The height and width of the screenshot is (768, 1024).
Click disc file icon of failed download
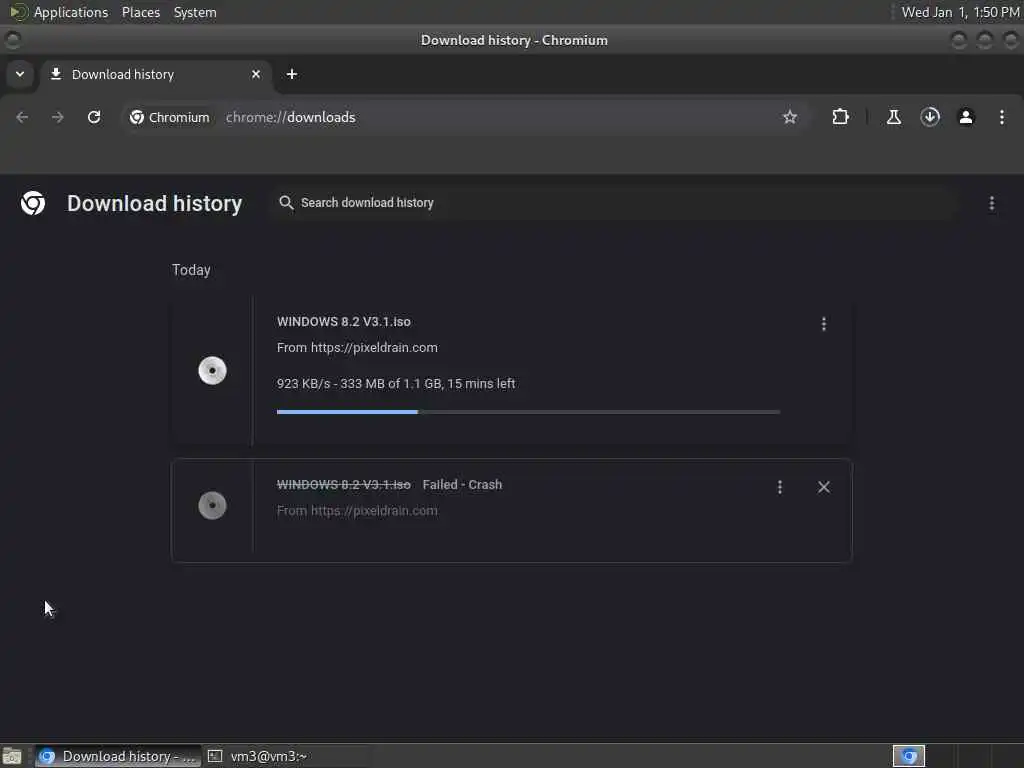[212, 505]
